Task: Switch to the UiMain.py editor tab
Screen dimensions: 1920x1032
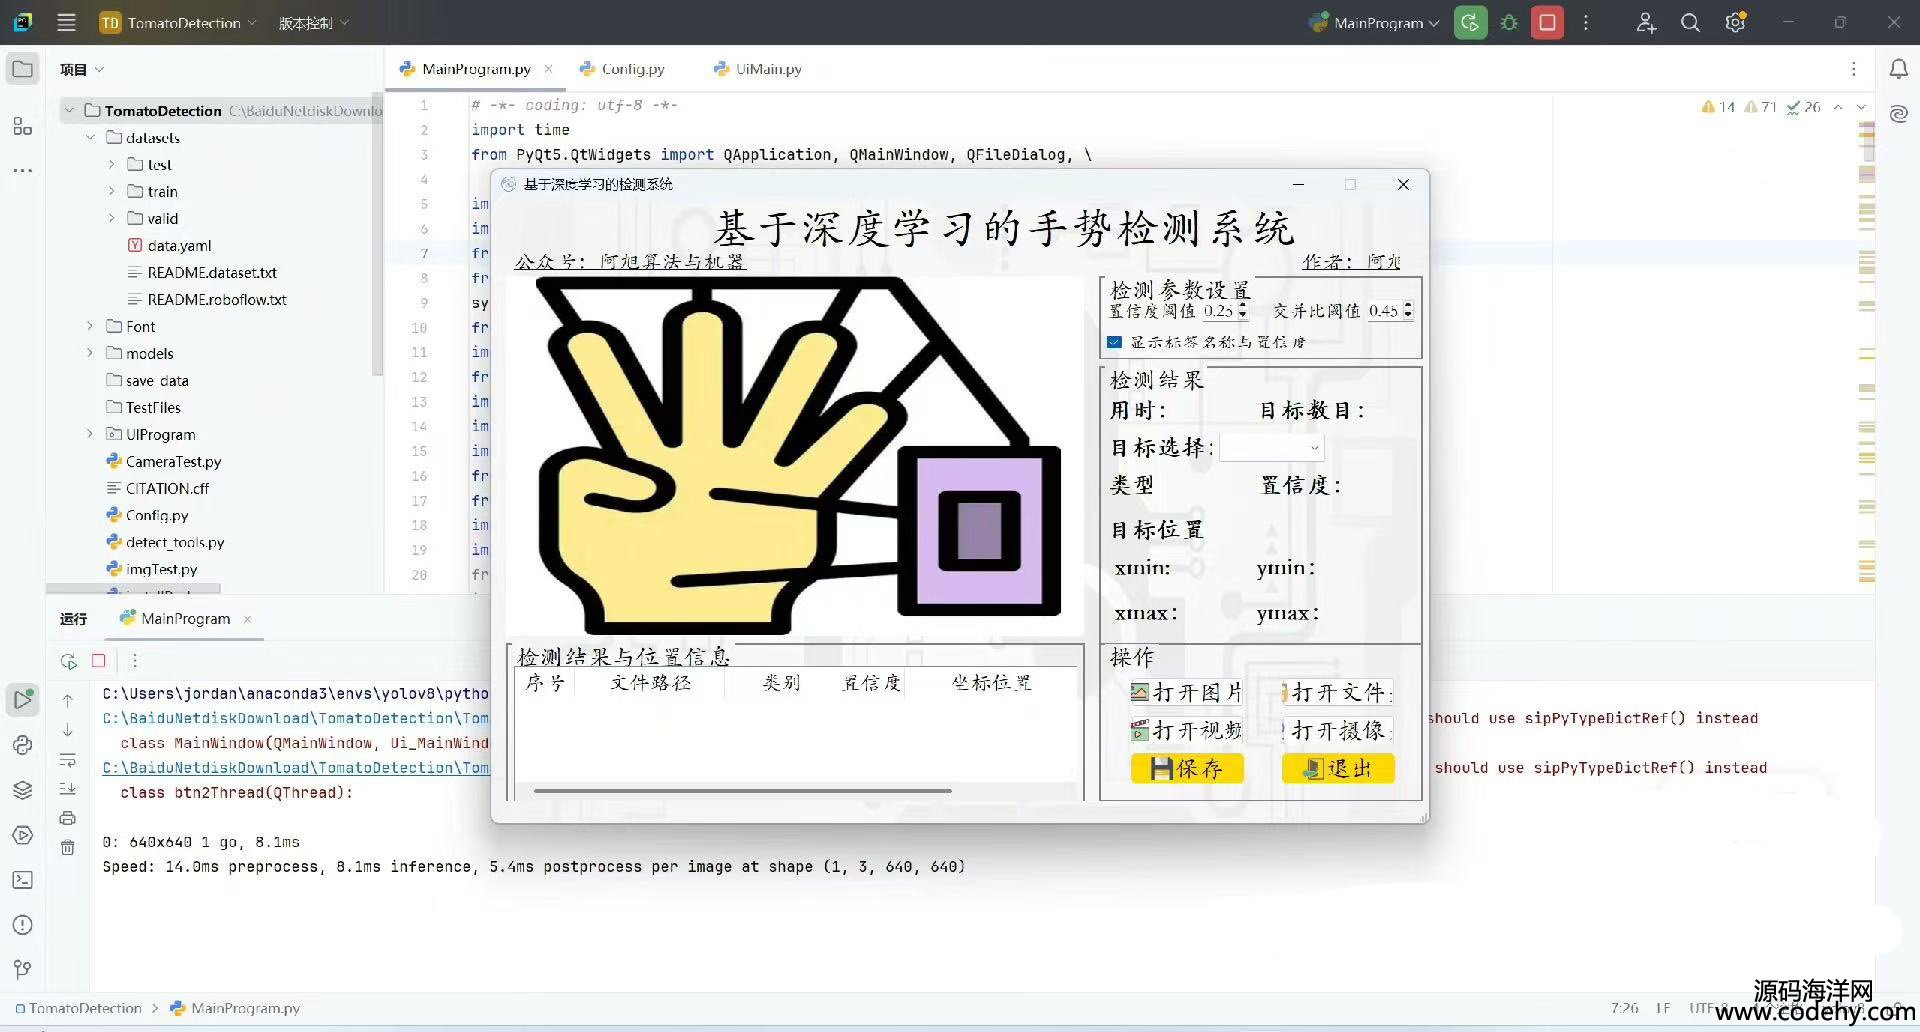Action: (768, 69)
